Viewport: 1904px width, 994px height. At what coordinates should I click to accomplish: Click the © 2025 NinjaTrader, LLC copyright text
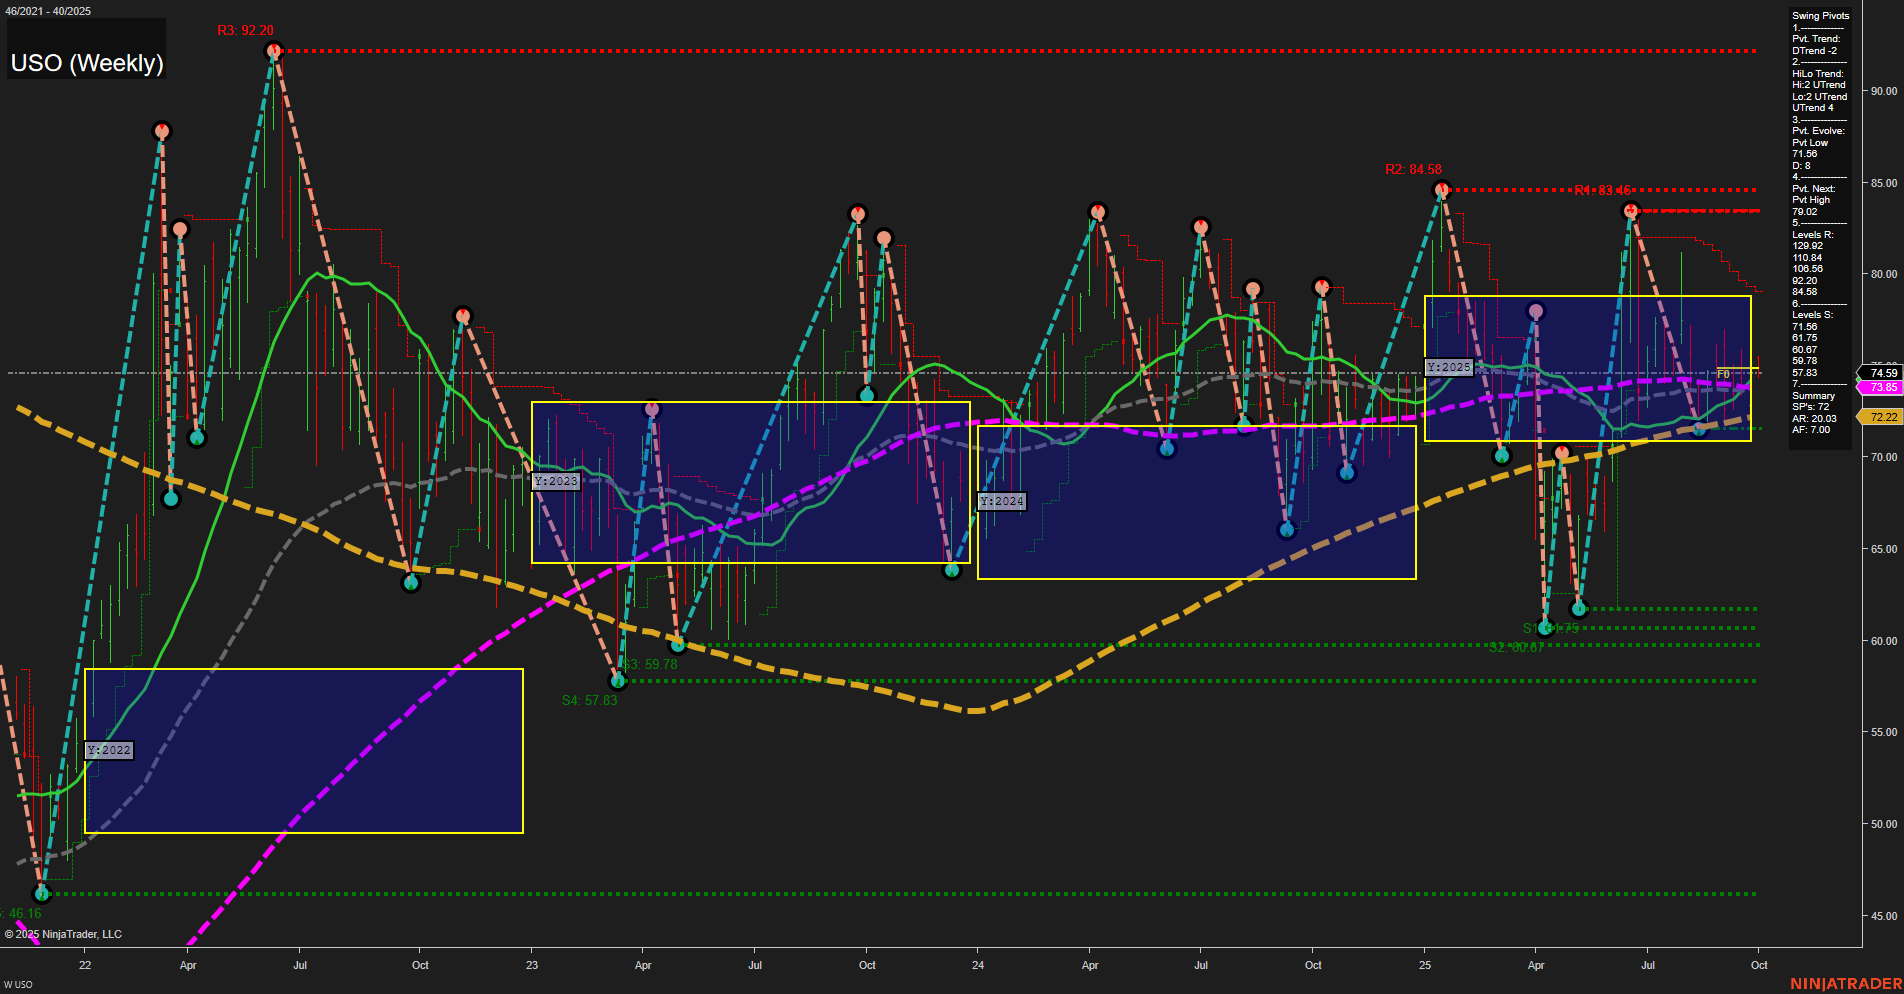click(x=63, y=933)
